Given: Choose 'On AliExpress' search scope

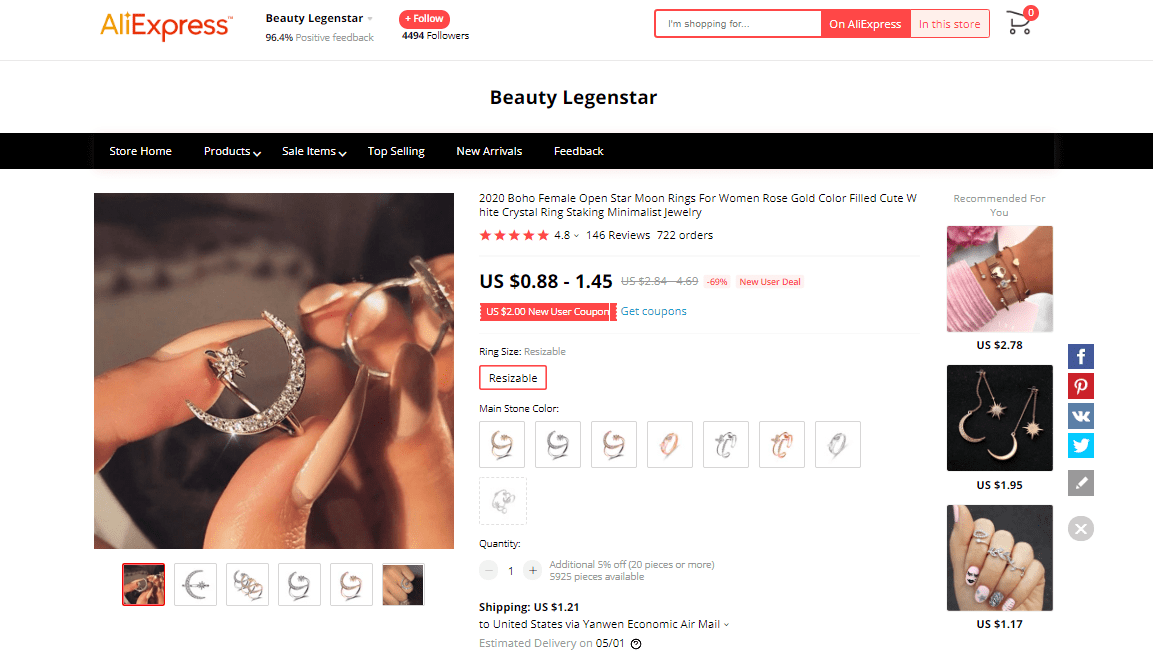Looking at the screenshot, I should point(865,24).
